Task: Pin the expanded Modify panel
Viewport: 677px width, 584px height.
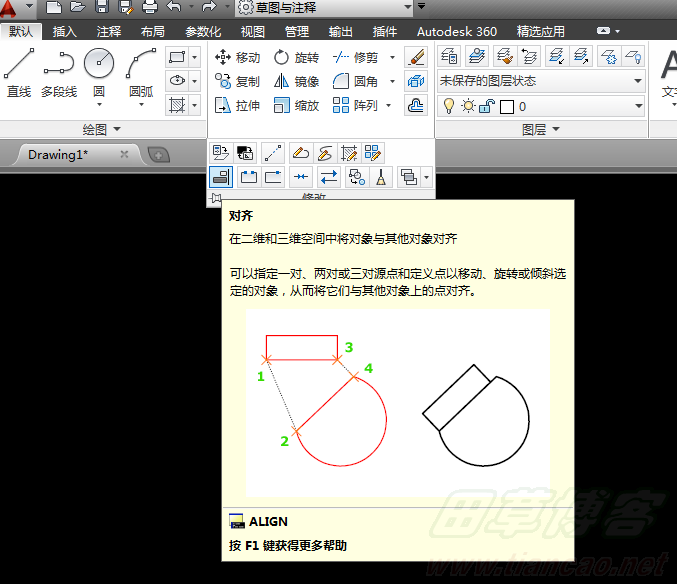Action: click(216, 198)
